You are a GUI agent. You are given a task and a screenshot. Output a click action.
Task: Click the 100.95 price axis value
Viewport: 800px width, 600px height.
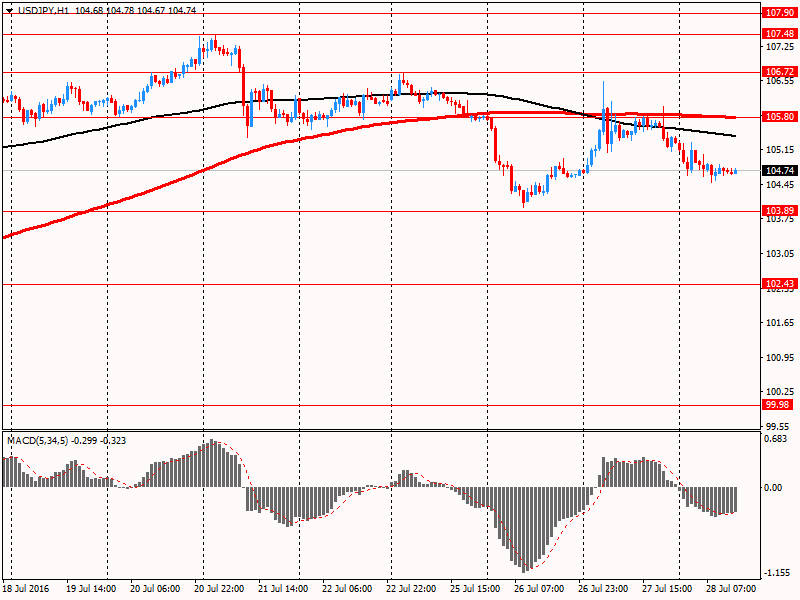(780, 357)
